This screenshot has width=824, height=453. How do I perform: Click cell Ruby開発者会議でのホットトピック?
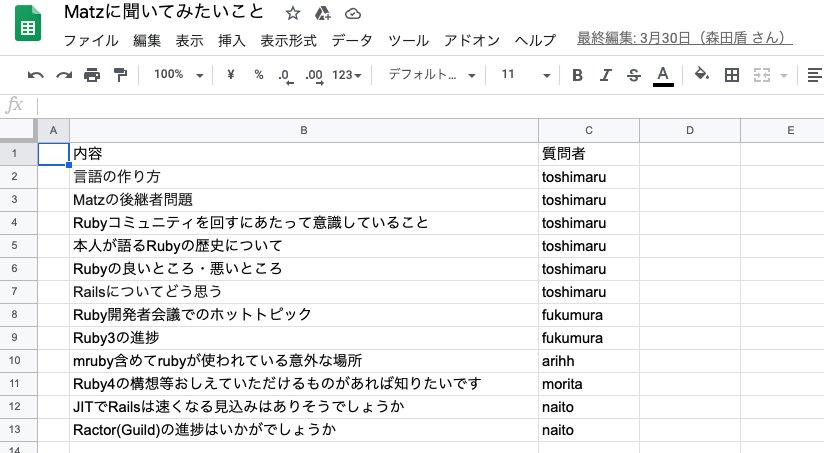[x=304, y=315]
